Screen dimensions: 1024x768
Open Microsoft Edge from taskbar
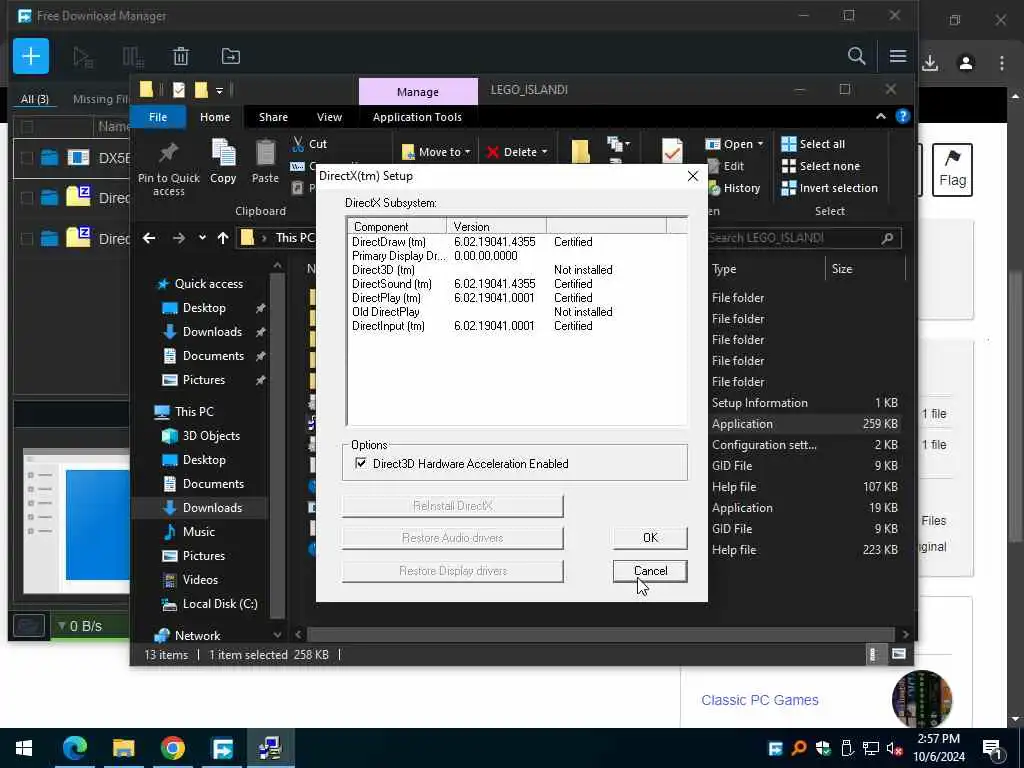click(74, 748)
